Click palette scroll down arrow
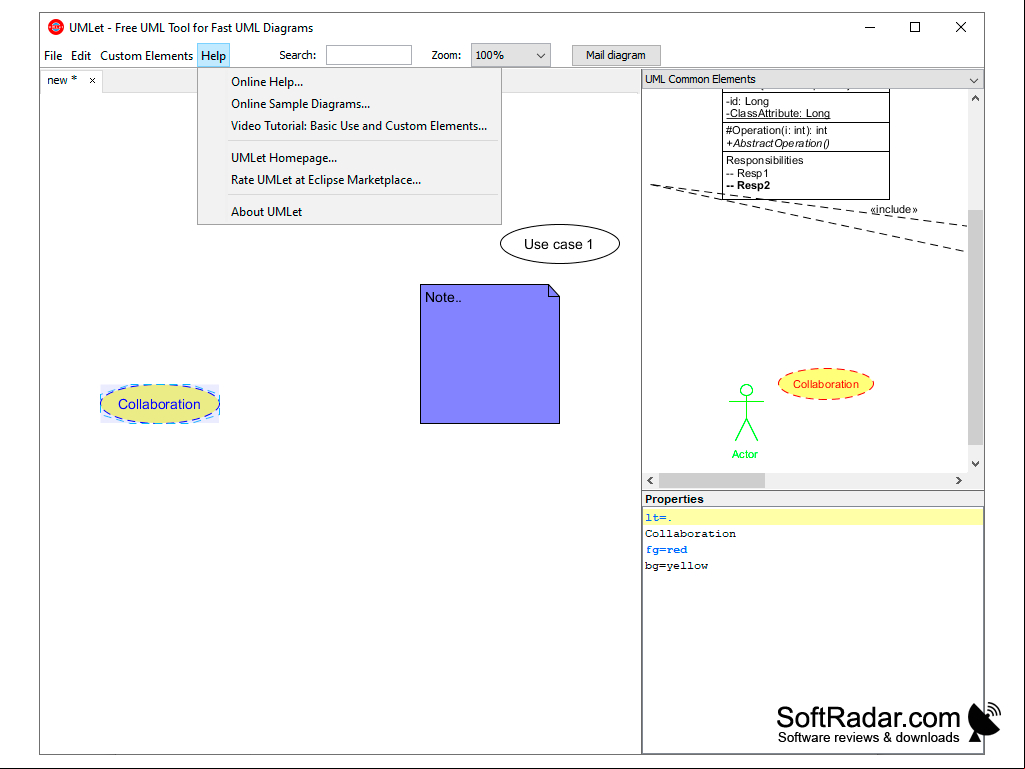The height and width of the screenshot is (769, 1025). click(x=975, y=464)
